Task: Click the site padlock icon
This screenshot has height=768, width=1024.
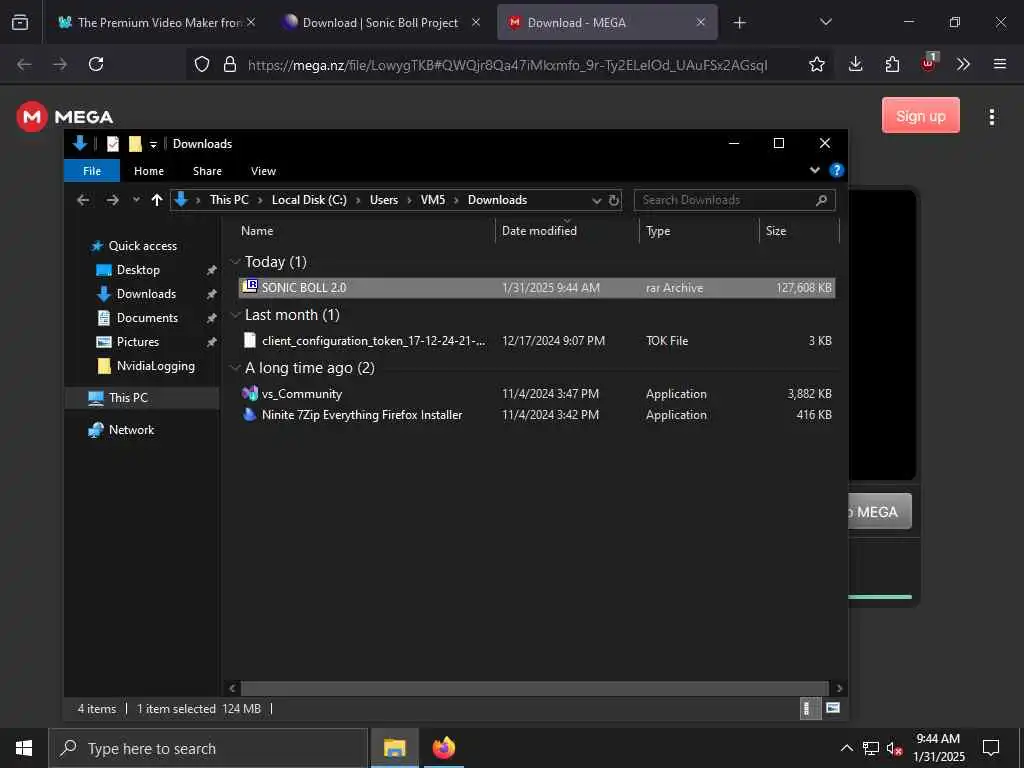Action: (230, 64)
